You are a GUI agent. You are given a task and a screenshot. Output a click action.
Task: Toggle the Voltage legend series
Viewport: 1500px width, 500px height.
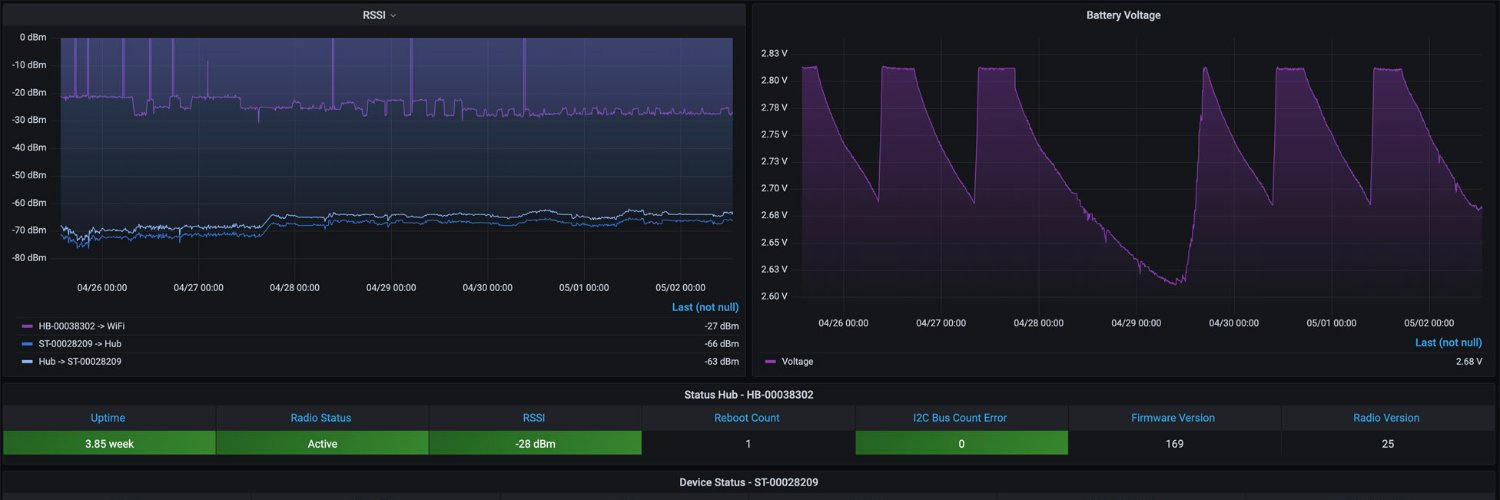click(797, 361)
